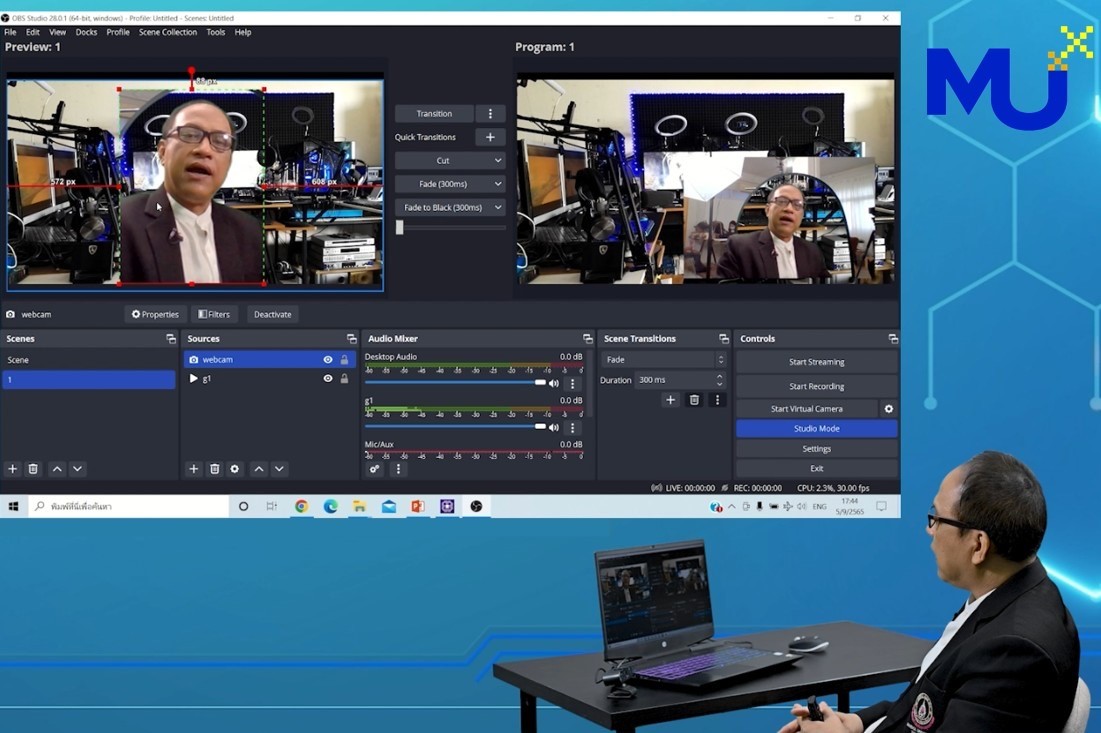Add a new scene with the plus icon

click(13, 468)
